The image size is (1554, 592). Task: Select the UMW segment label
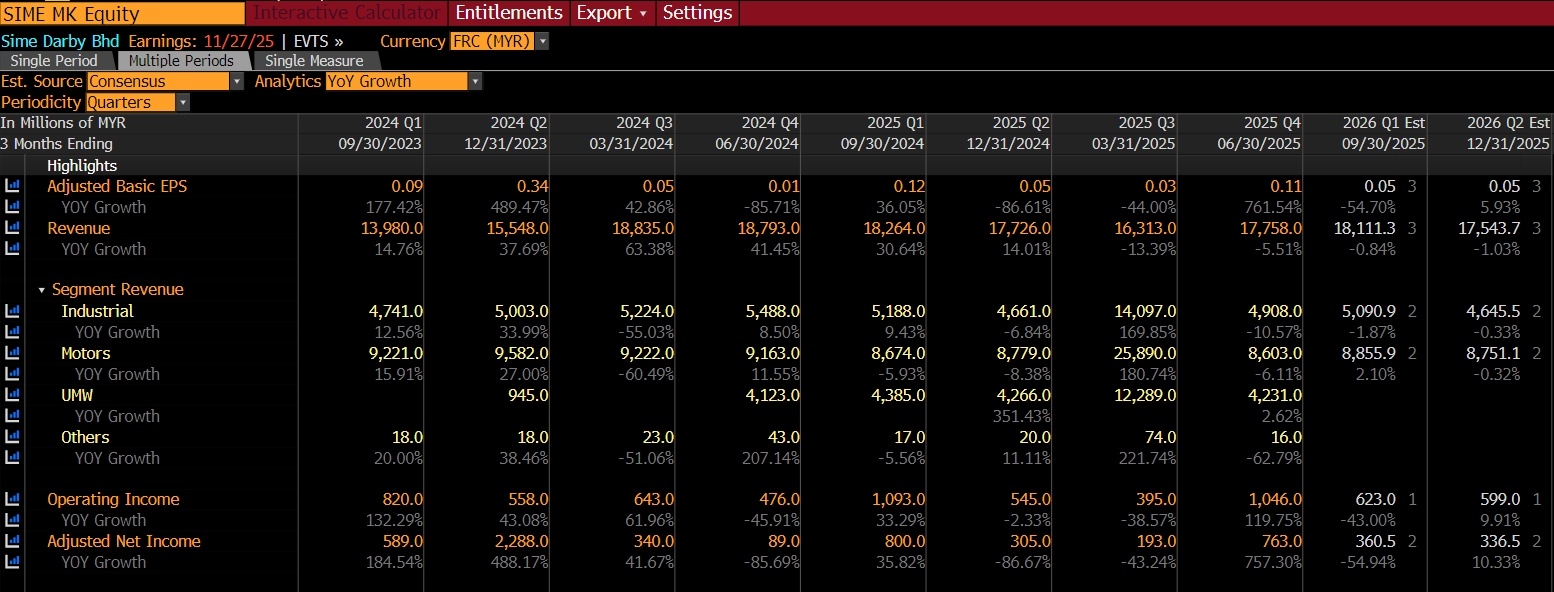pyautogui.click(x=77, y=395)
